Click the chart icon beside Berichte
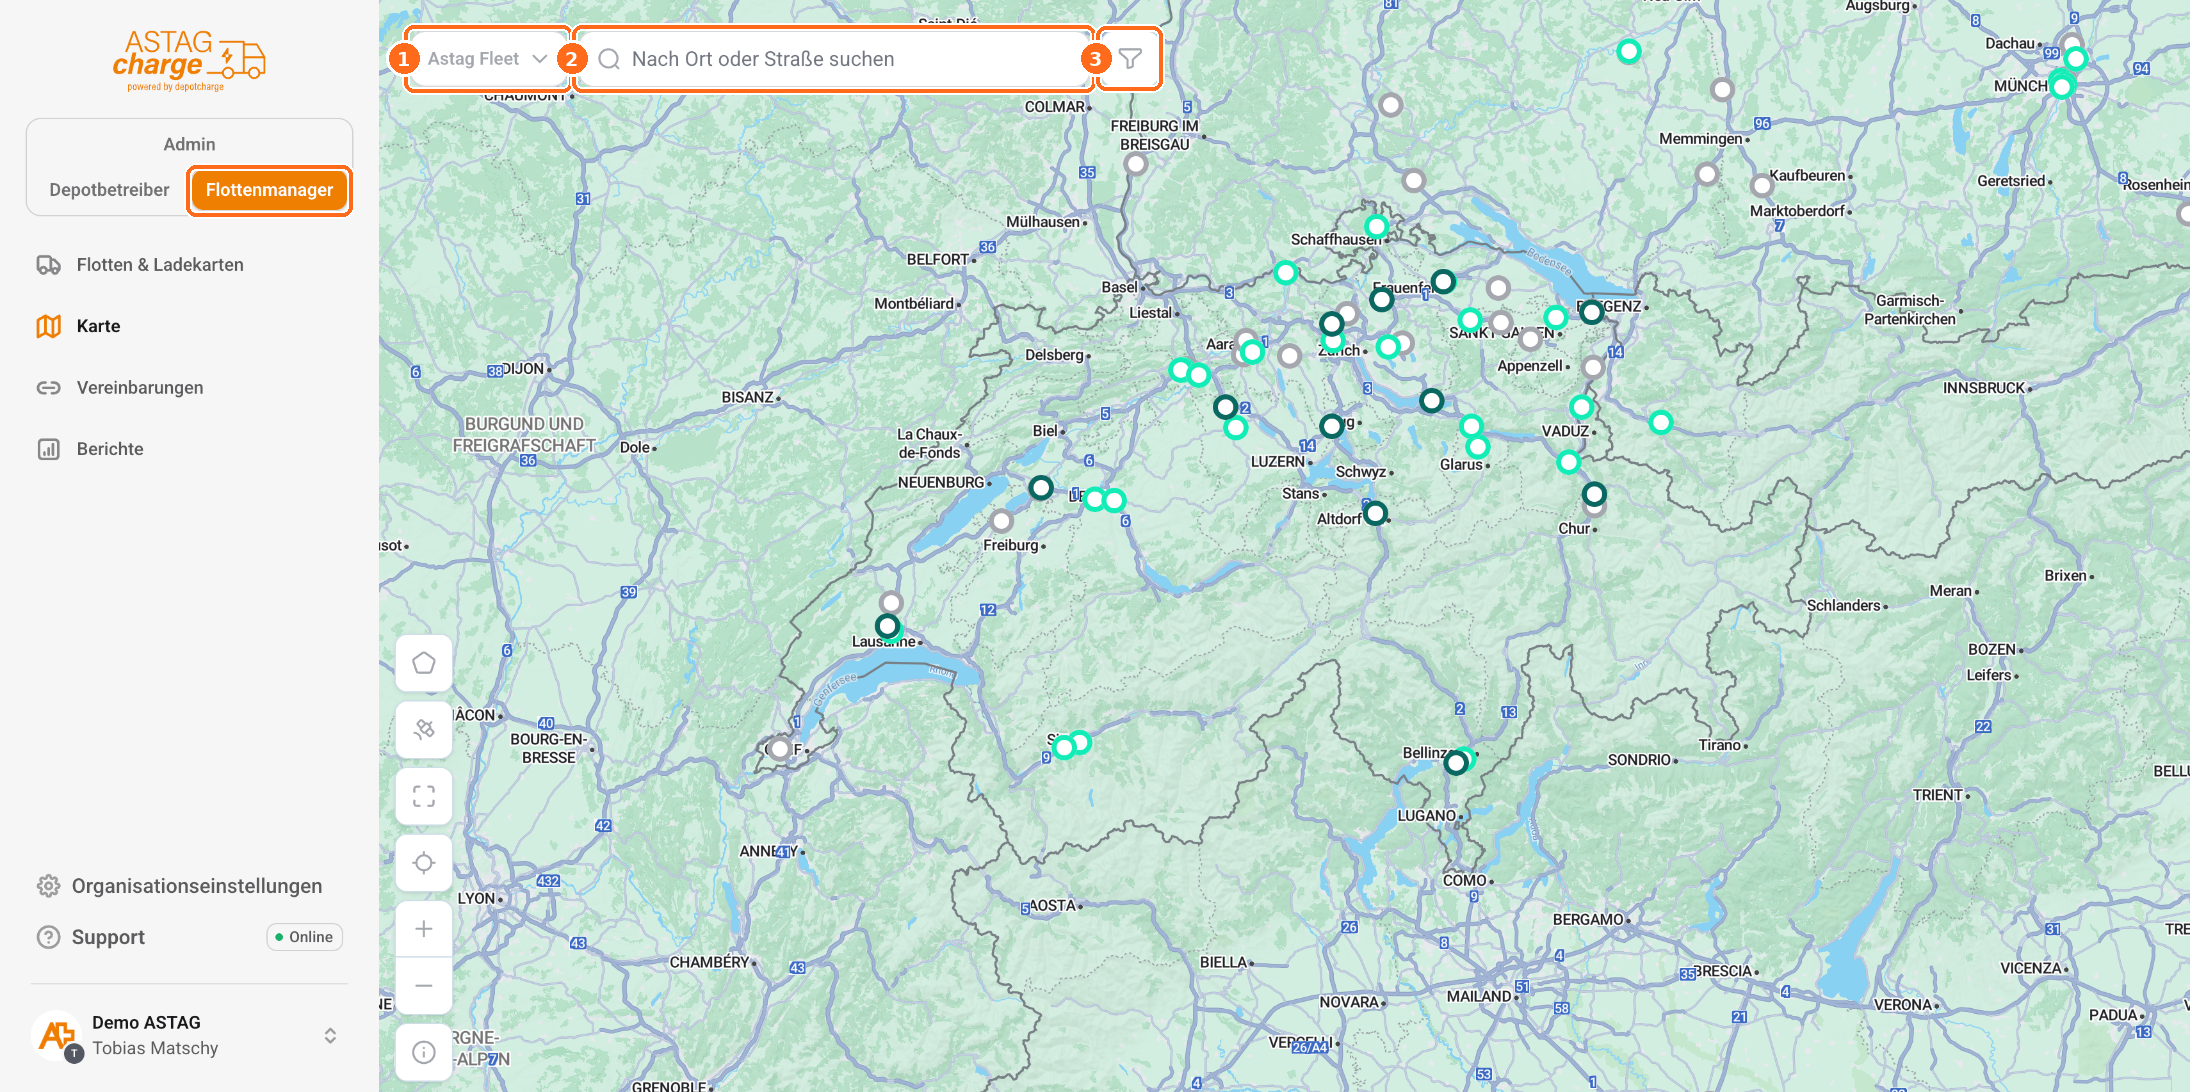2190x1092 pixels. (49, 449)
